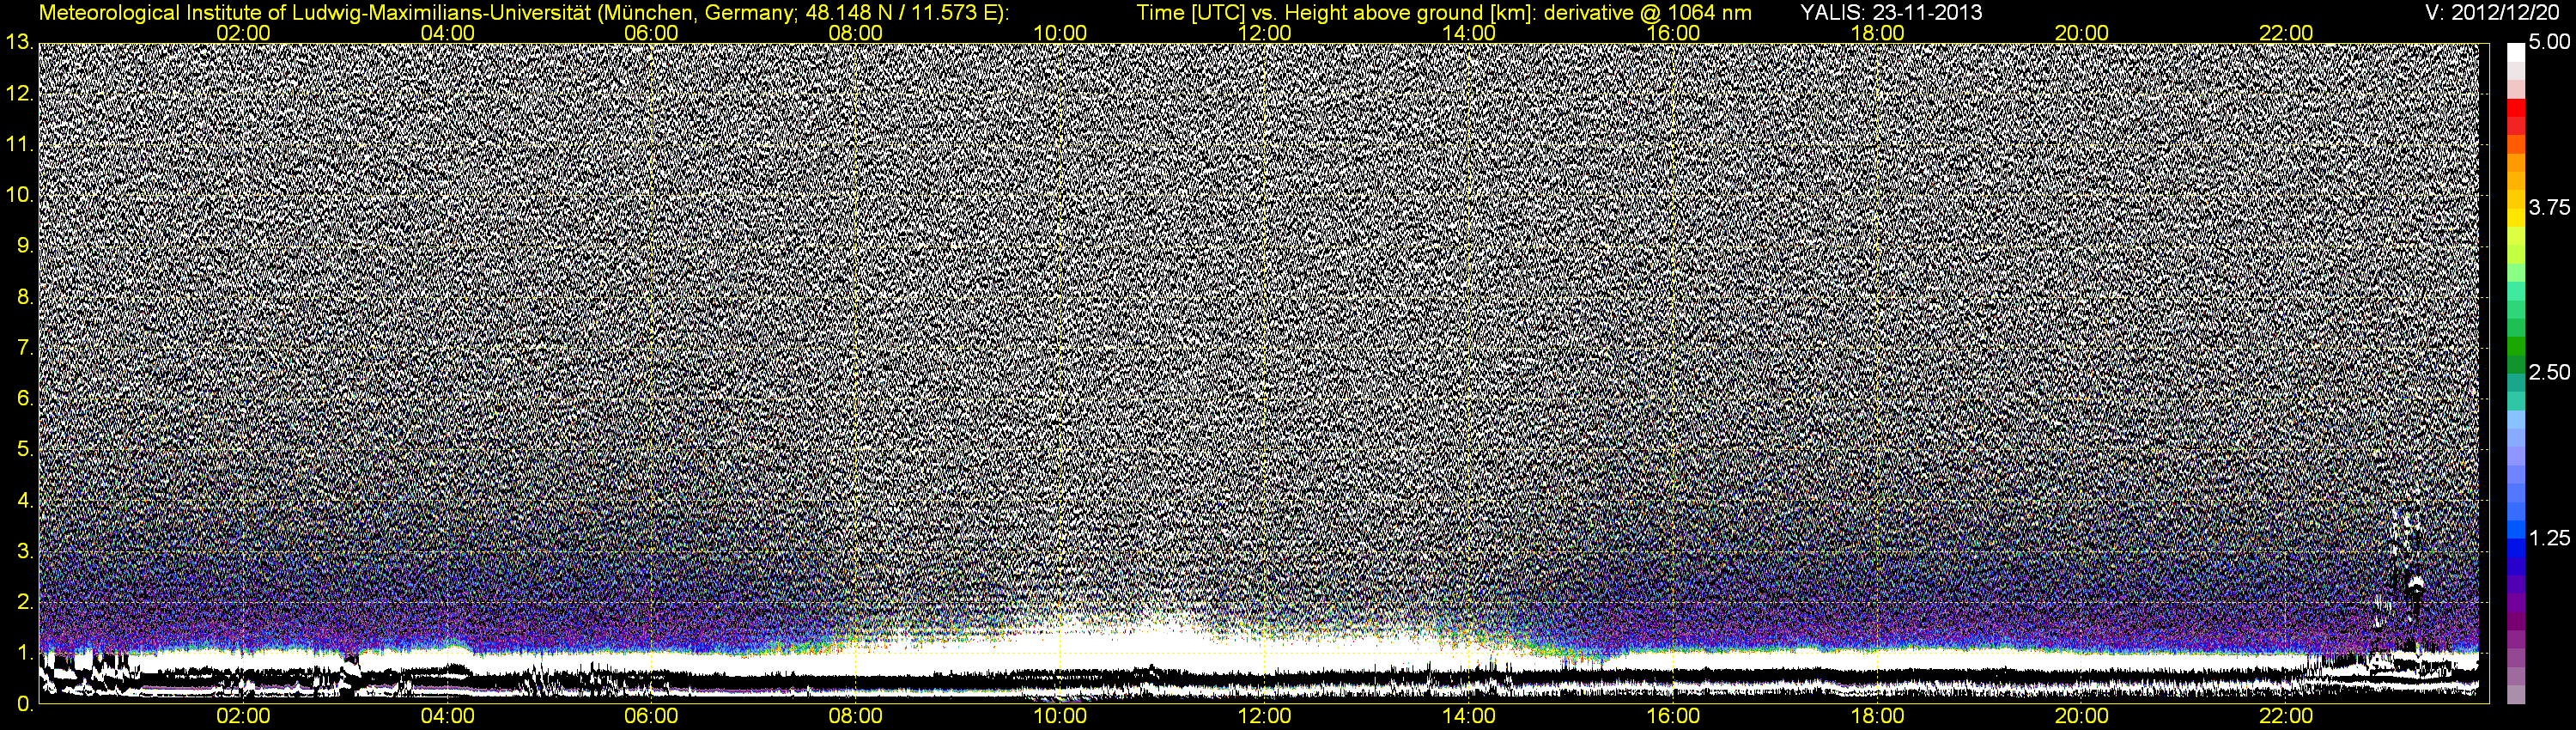Click the '7.' height axis label
This screenshot has height=730, width=2576.
tap(25, 348)
